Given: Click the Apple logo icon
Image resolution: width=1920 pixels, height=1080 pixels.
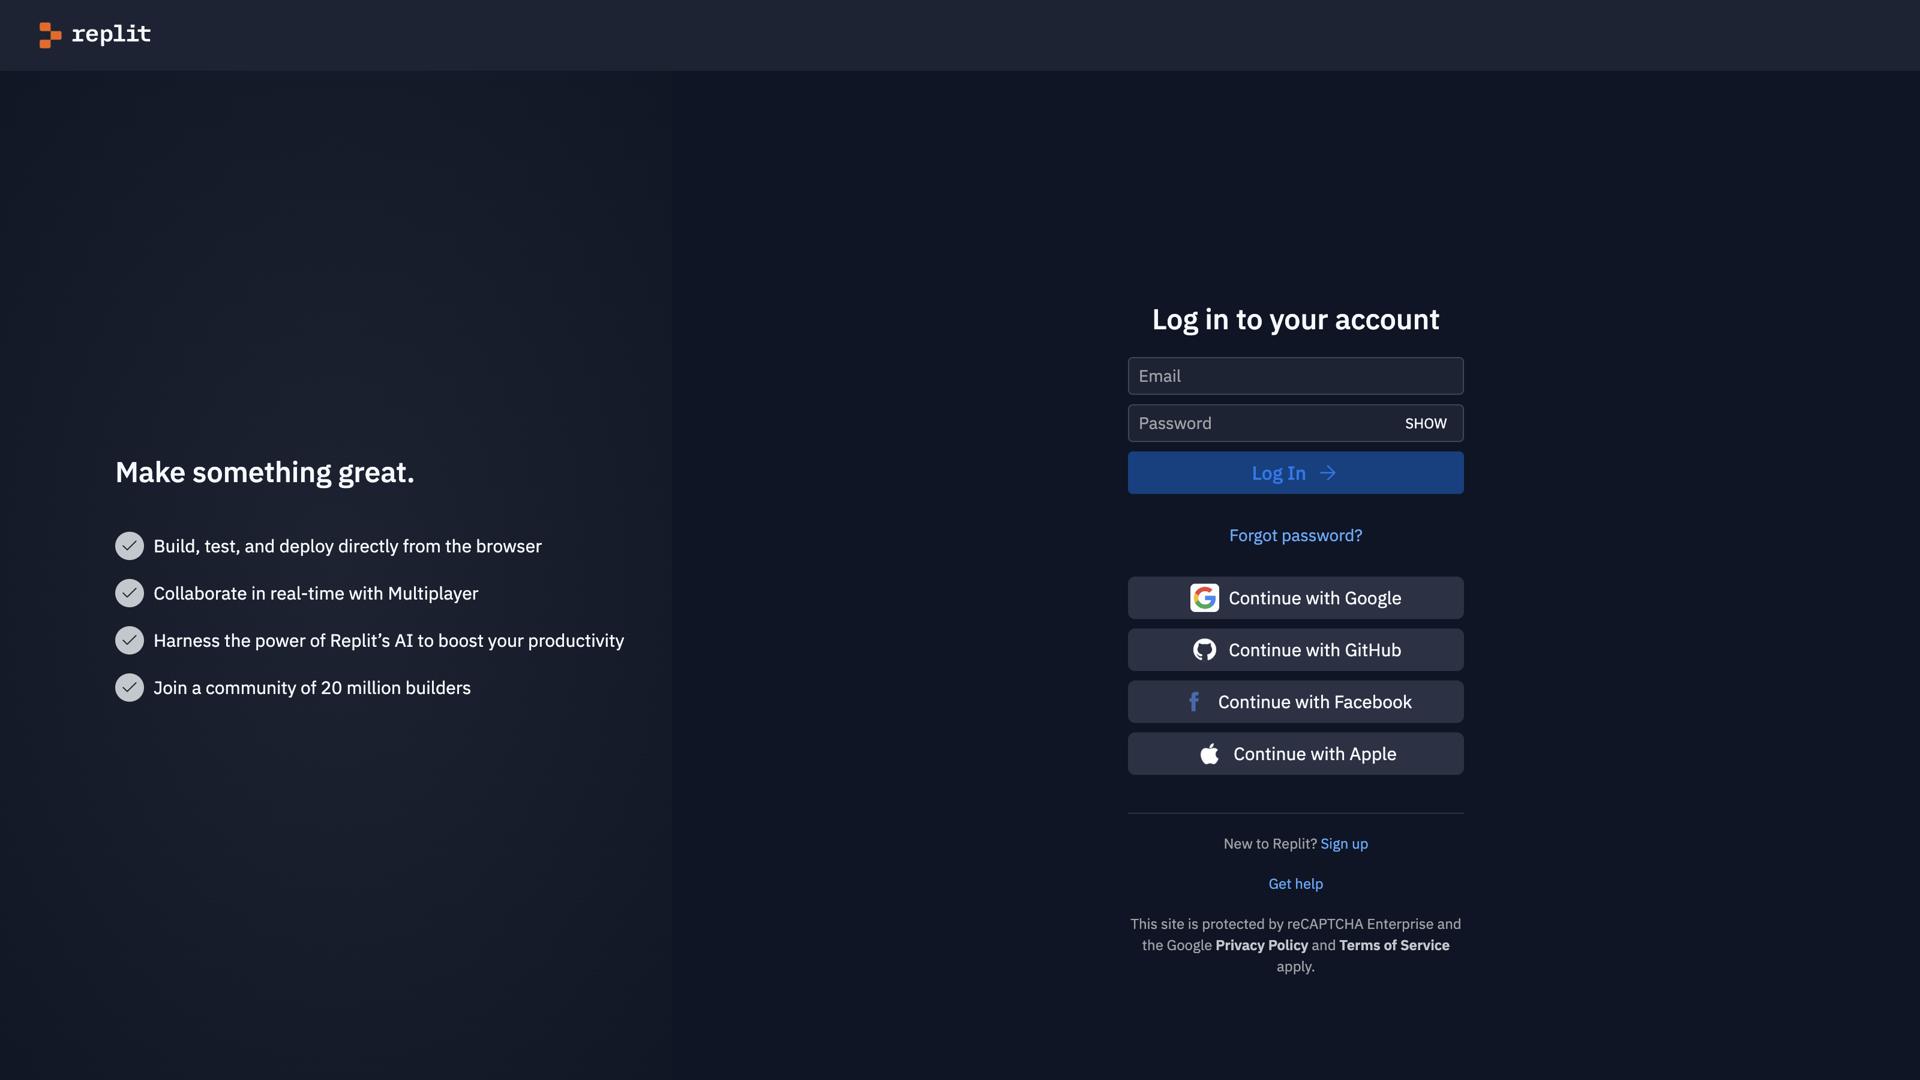Looking at the screenshot, I should pos(1209,754).
